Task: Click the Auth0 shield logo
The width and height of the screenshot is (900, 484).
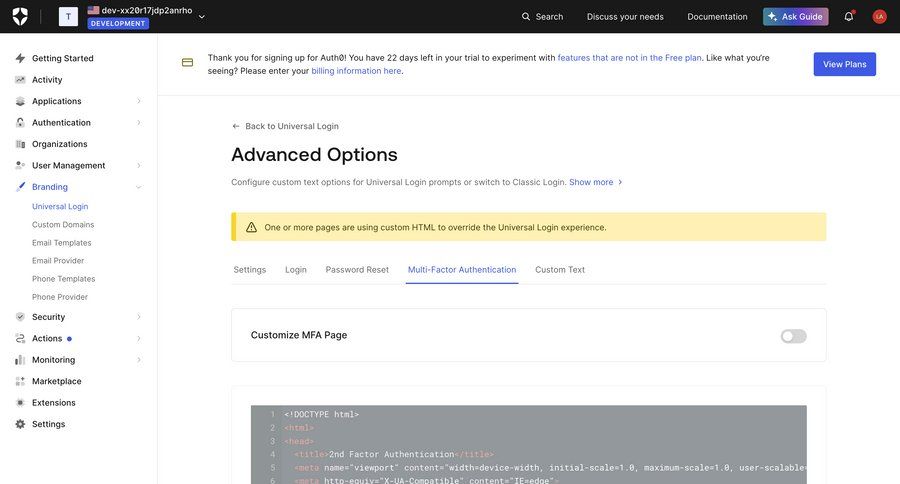Action: pyautogui.click(x=20, y=17)
